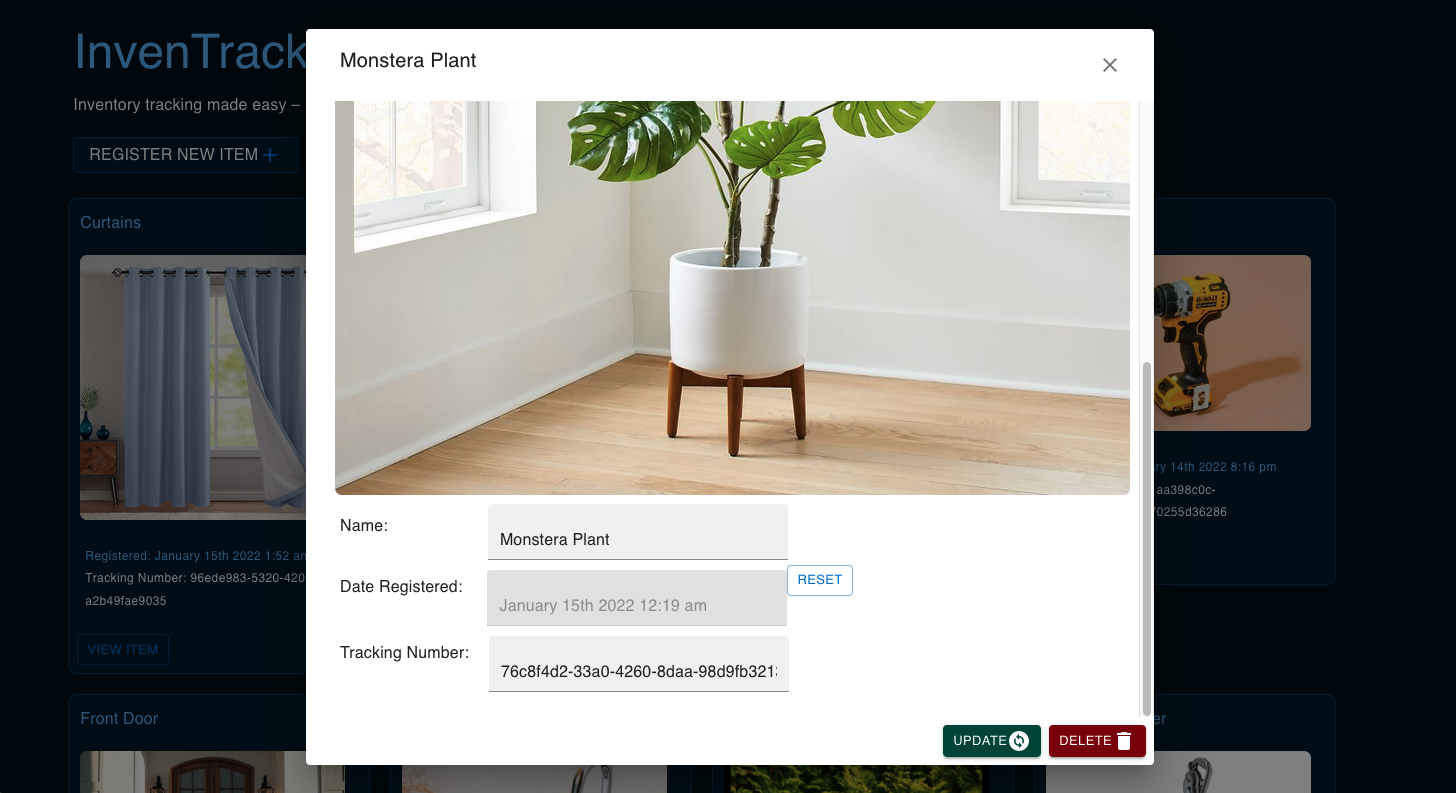Click the InvenTrack title heading
This screenshot has width=1456, height=793.
[x=190, y=52]
